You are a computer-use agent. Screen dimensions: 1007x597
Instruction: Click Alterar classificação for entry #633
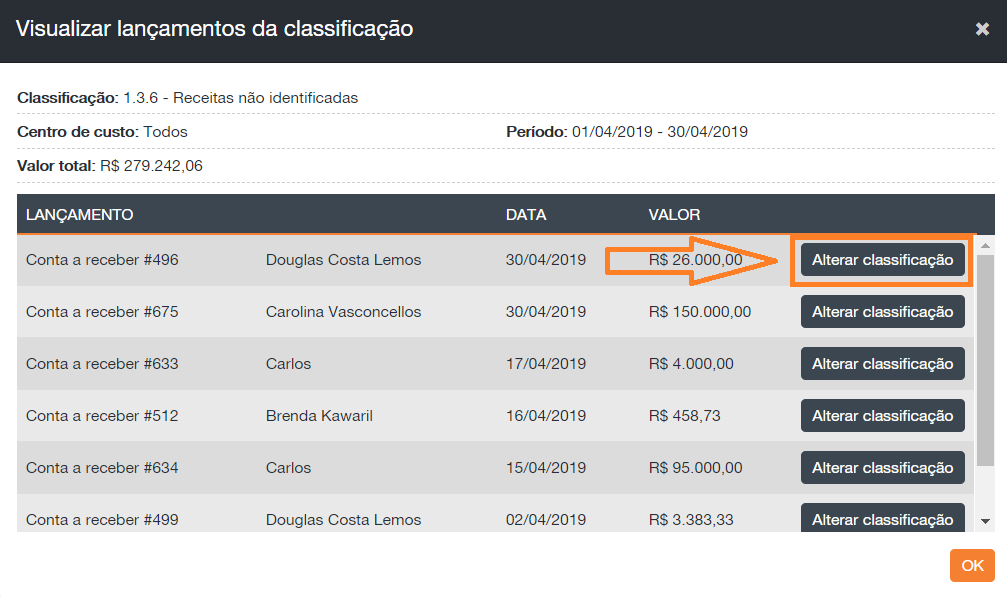click(882, 364)
